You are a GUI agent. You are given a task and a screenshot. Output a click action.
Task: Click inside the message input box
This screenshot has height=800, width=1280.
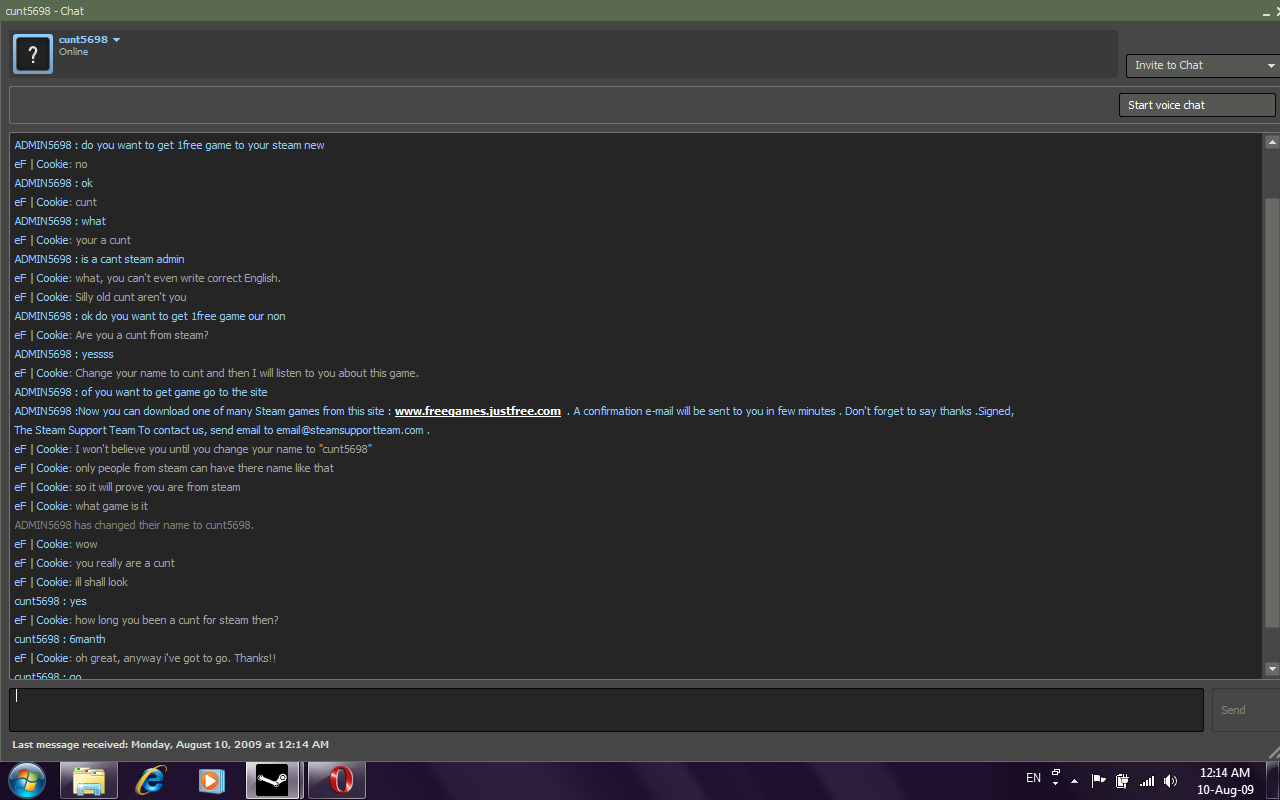[605, 710]
